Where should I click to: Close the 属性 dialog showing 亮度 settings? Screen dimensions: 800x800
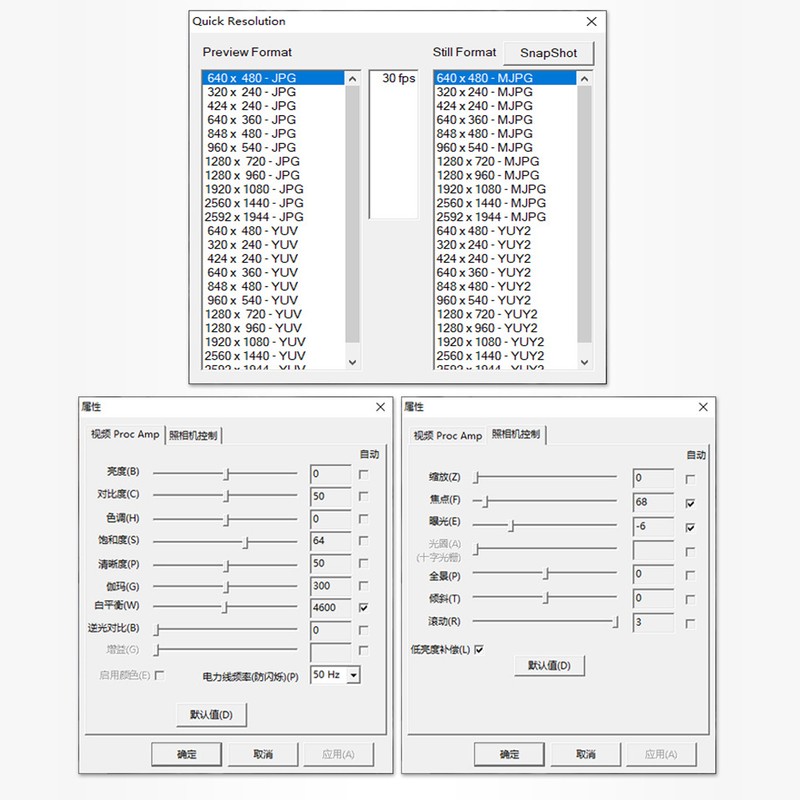pyautogui.click(x=380, y=407)
